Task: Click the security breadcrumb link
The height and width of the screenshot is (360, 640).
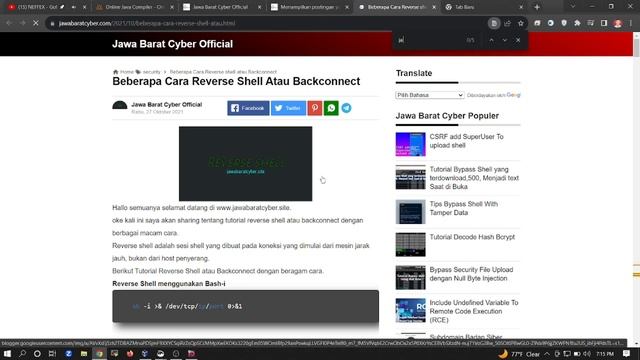Action: click(151, 72)
